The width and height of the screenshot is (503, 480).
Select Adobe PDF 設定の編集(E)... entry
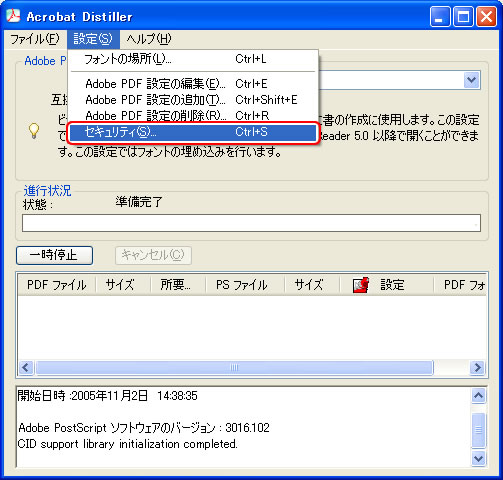193,84
